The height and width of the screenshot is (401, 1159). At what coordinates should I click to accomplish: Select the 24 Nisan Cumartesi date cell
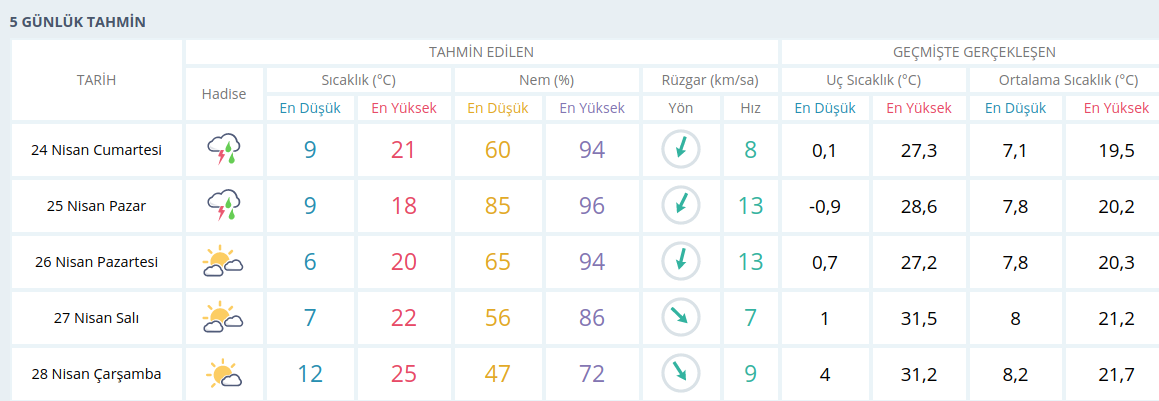coord(97,151)
